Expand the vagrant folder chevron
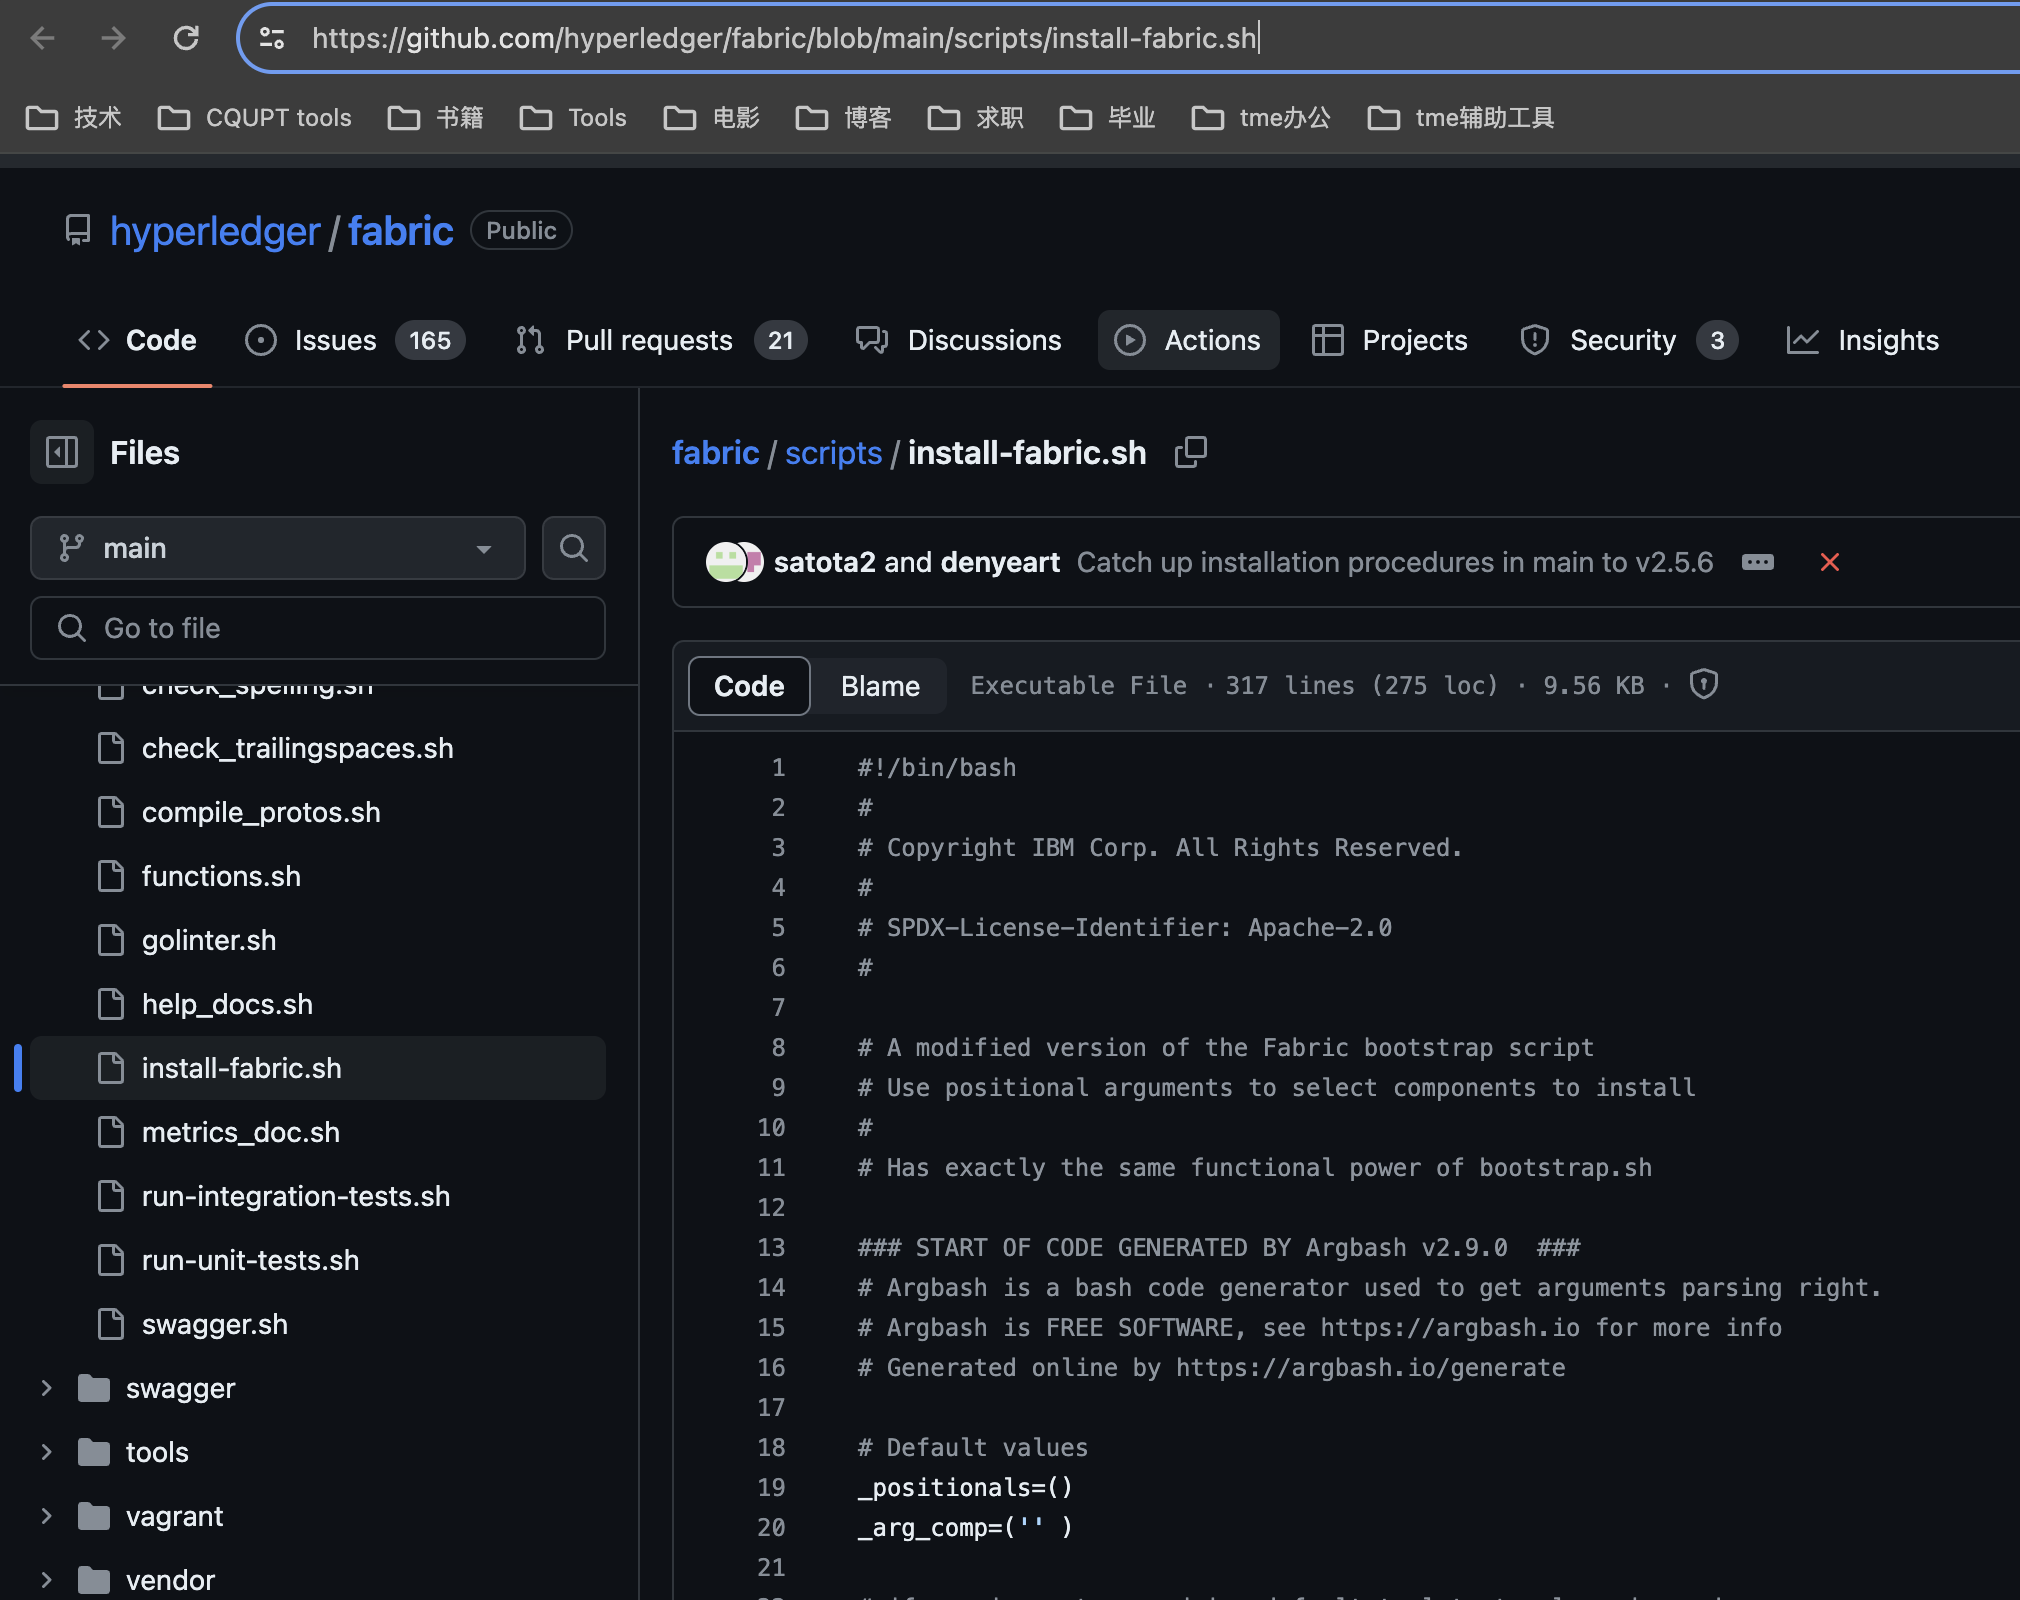2020x1600 pixels. [46, 1516]
